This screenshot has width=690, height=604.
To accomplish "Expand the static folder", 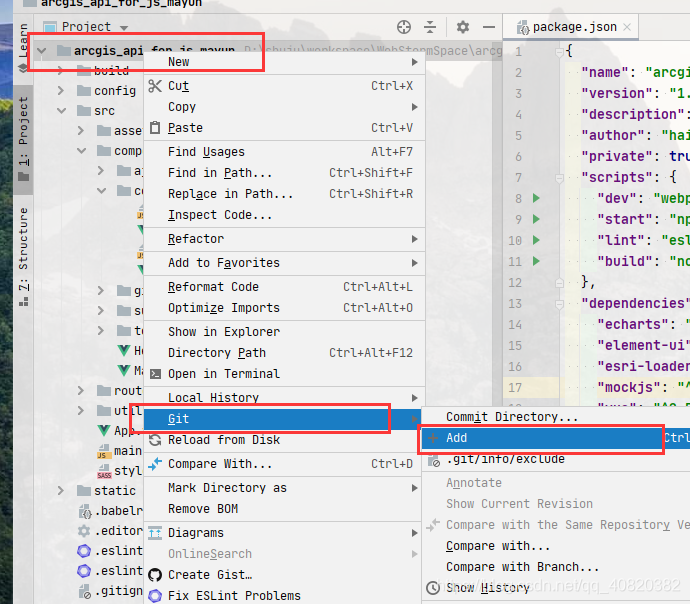I will click(x=61, y=490).
